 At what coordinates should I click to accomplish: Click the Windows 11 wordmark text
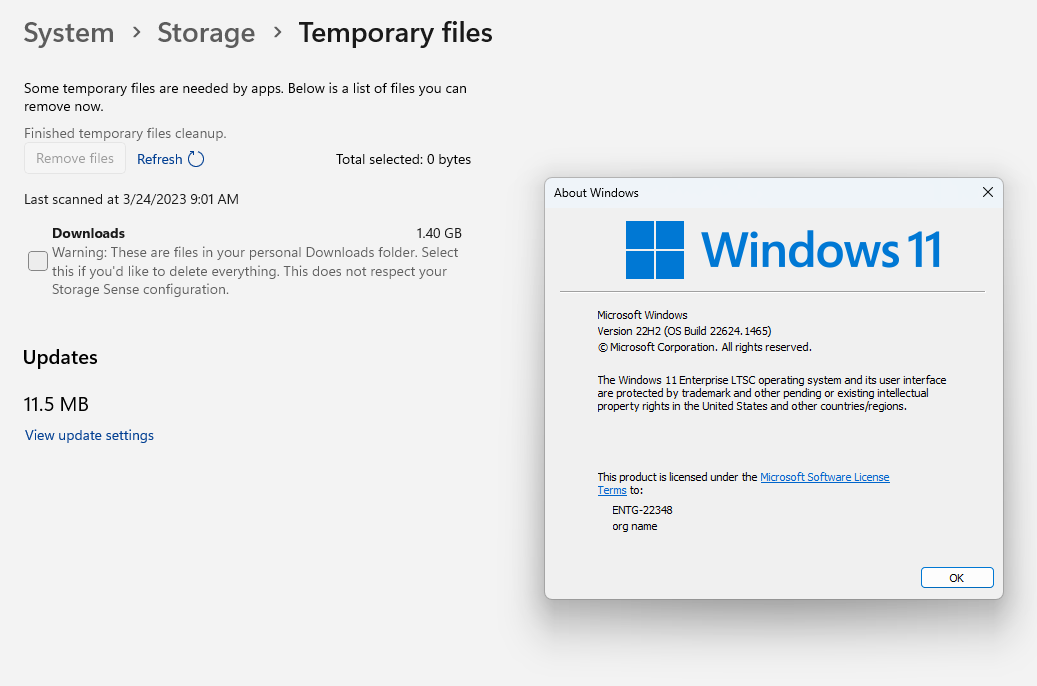(x=821, y=250)
